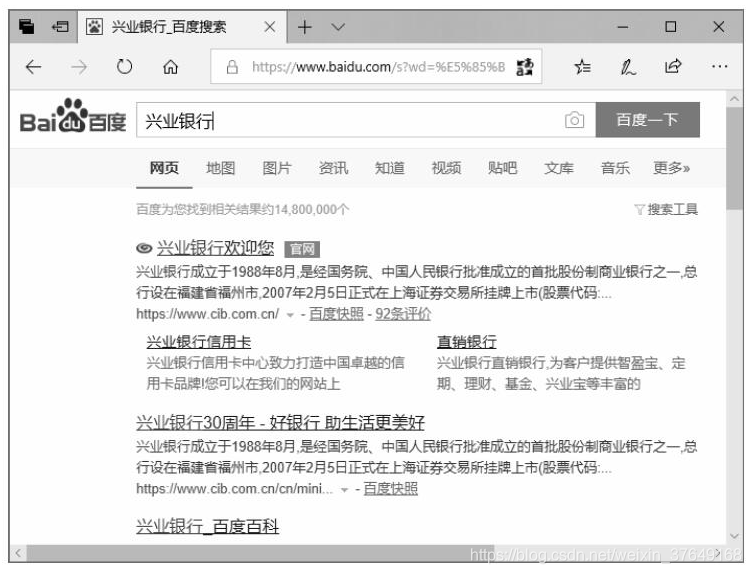Image resolution: width=752 pixels, height=574 pixels.
Task: Switch to the 图片 tab
Action: click(x=277, y=168)
